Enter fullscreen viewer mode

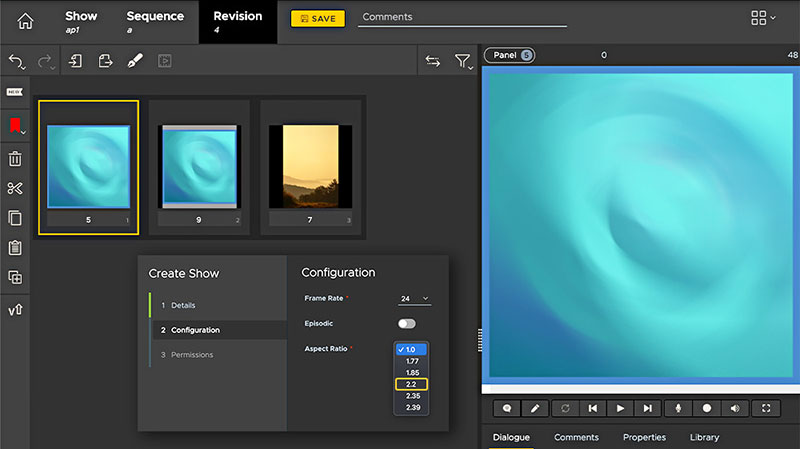click(766, 408)
